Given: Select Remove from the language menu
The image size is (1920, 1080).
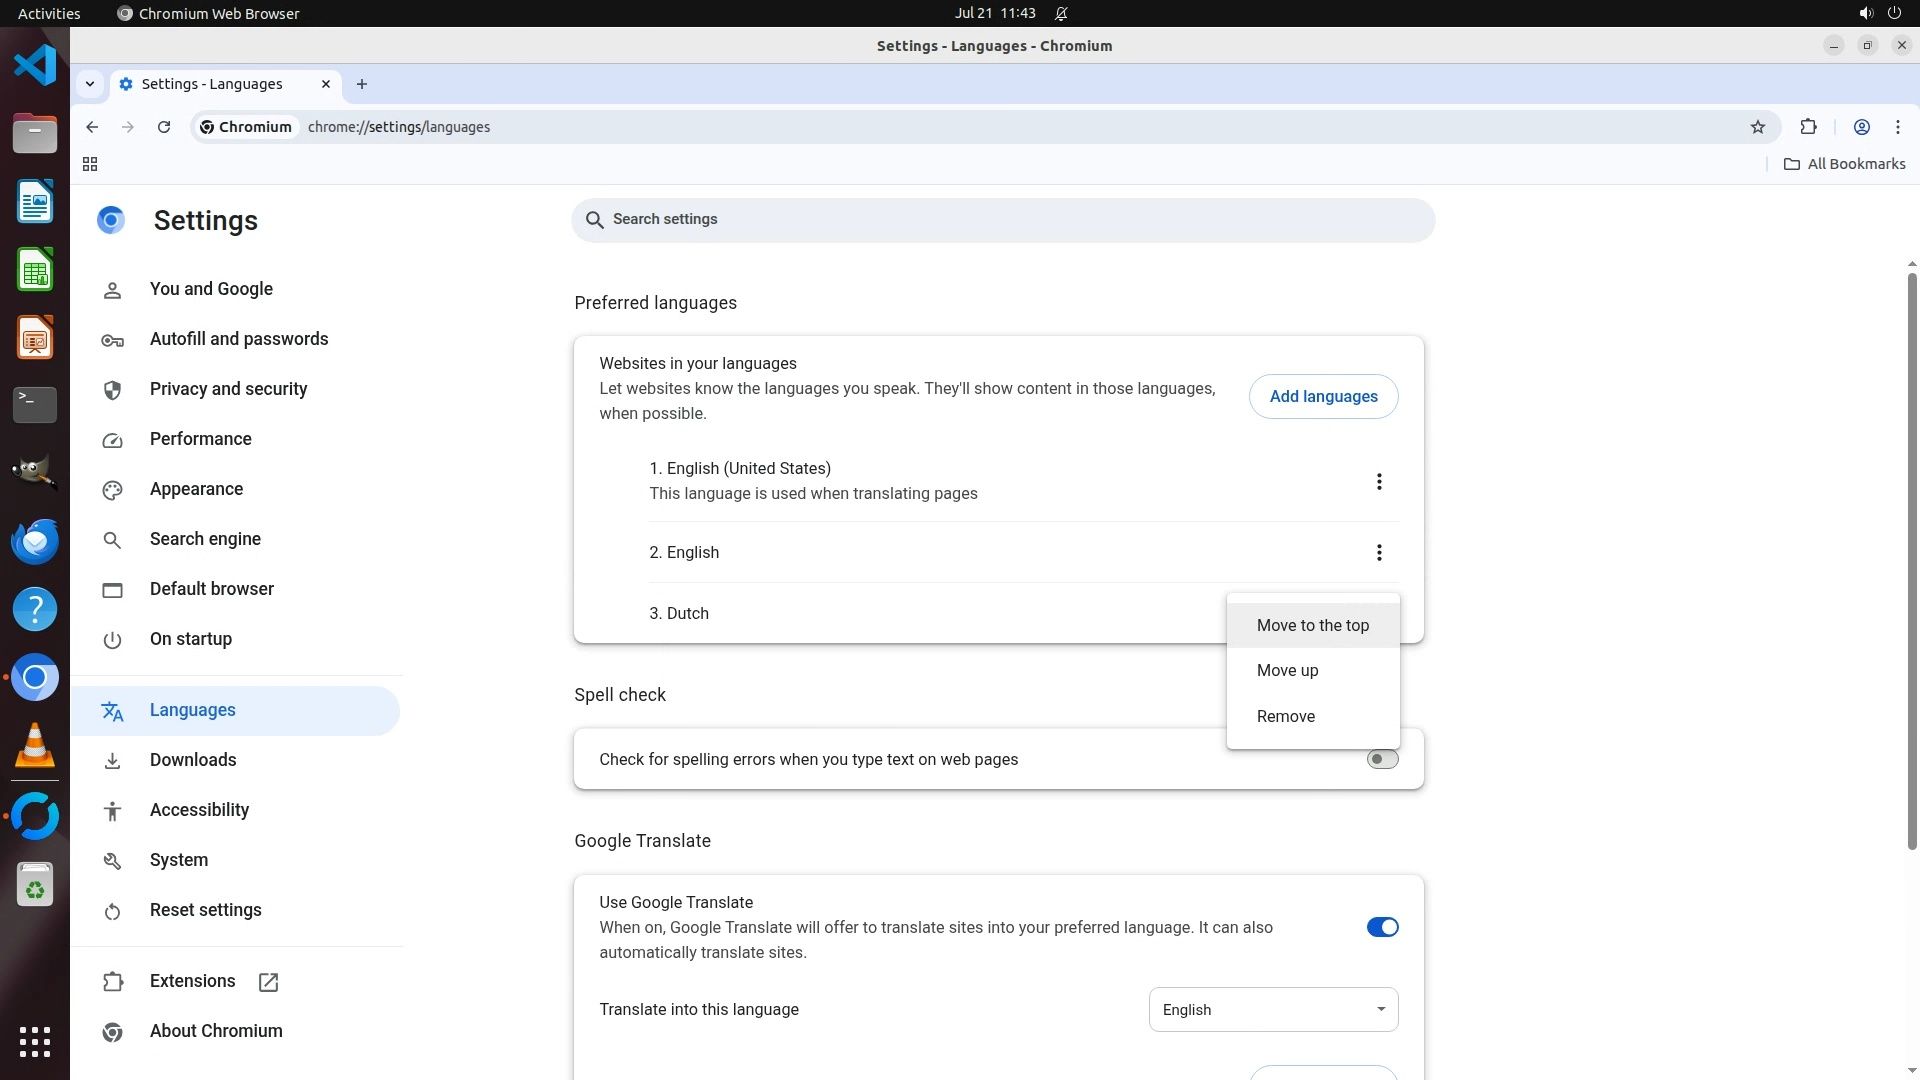Looking at the screenshot, I should pyautogui.click(x=1286, y=716).
